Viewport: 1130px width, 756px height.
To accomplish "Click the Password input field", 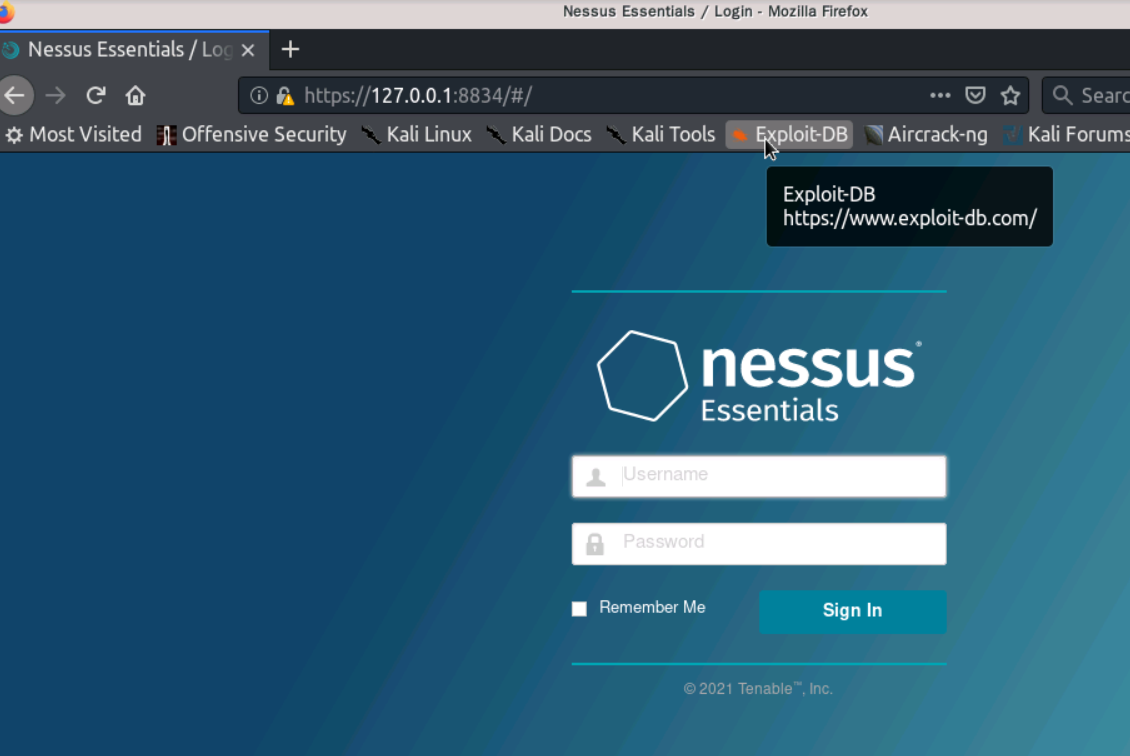I will click(x=759, y=543).
